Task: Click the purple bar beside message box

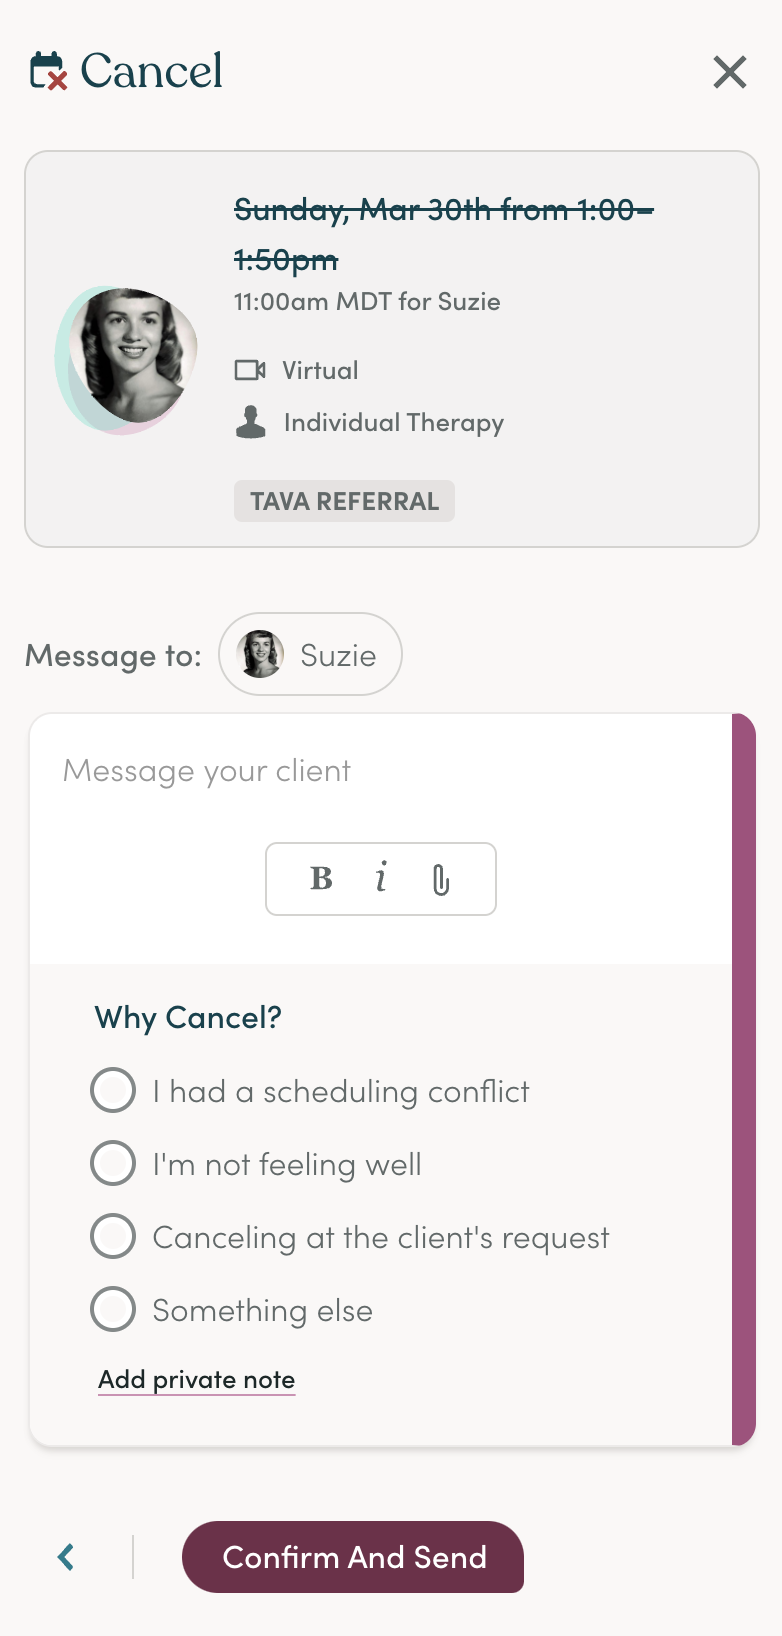Action: (744, 1080)
